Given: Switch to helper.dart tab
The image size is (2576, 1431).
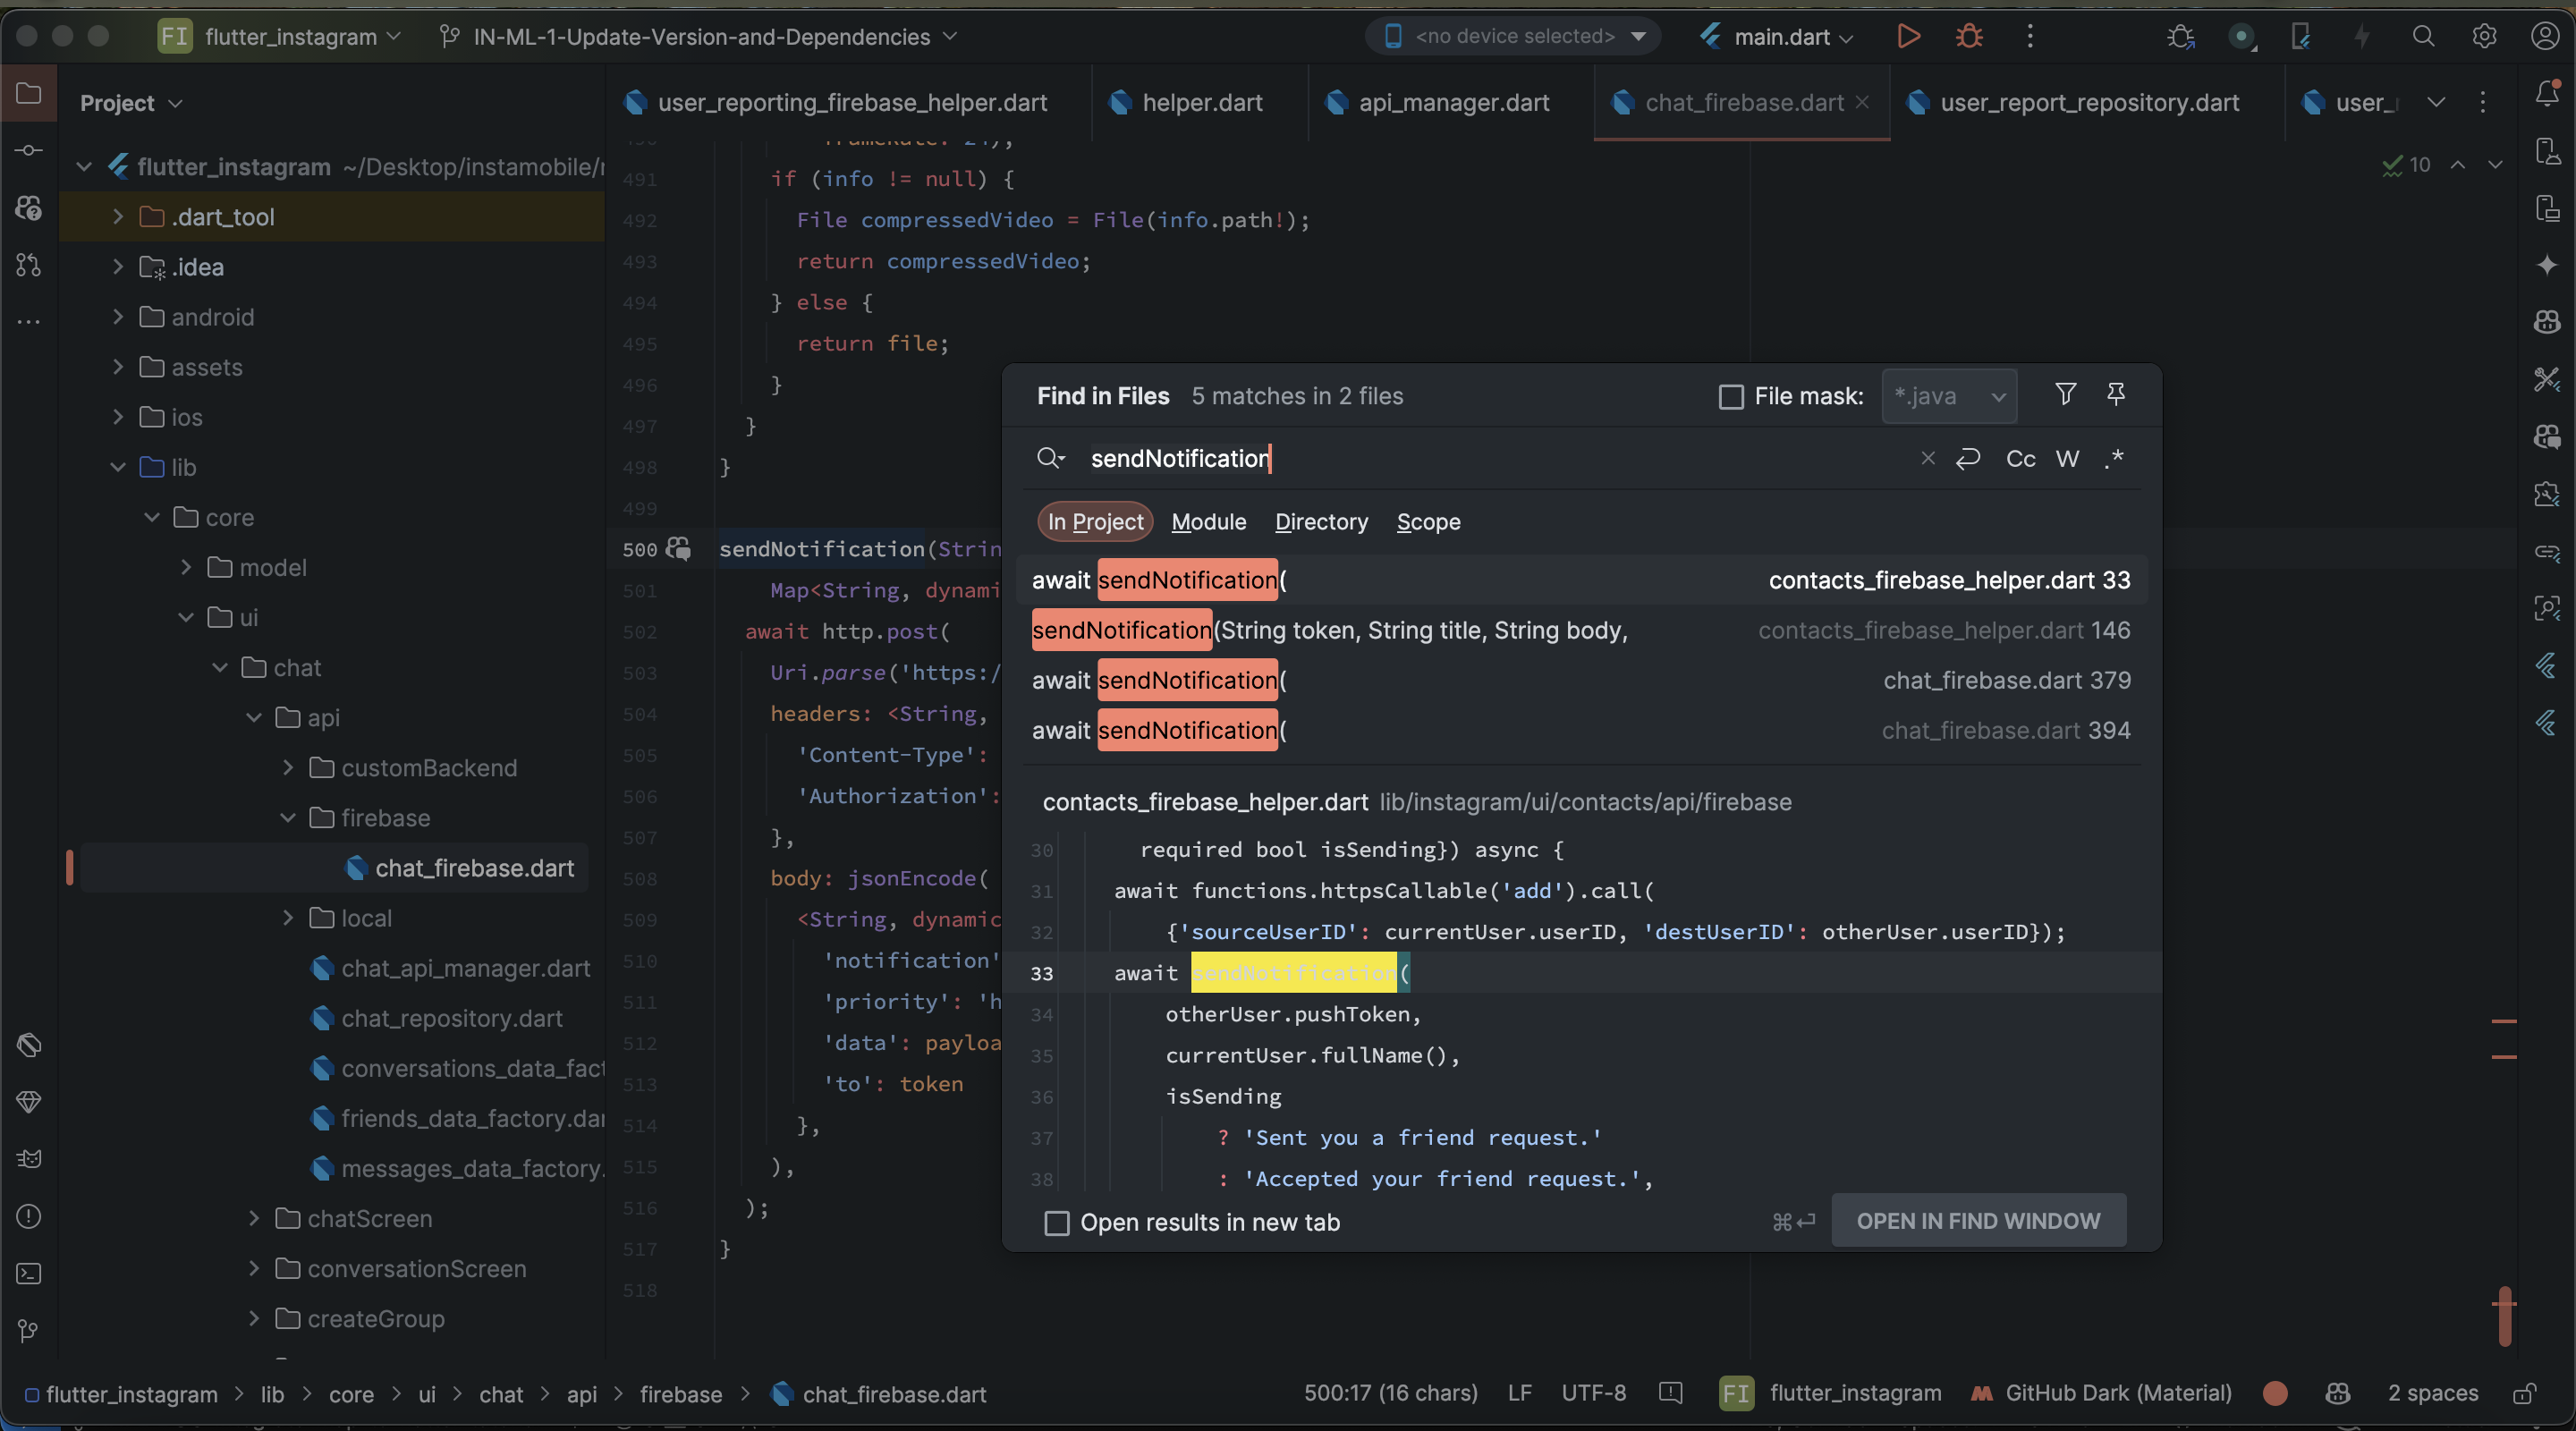Looking at the screenshot, I should (x=1201, y=103).
